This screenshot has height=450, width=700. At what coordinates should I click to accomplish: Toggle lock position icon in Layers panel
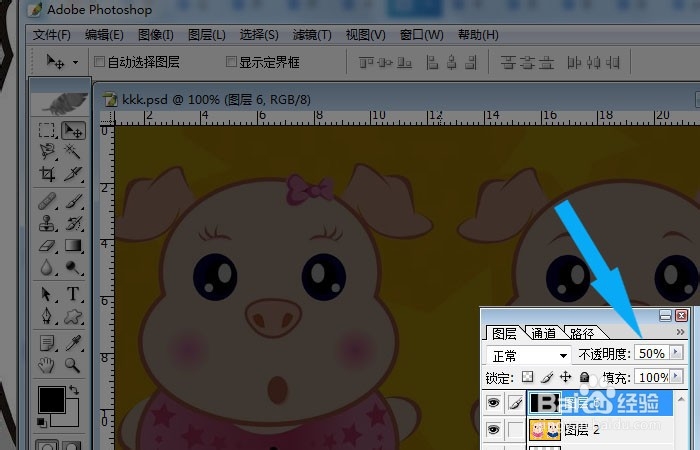(x=566, y=377)
